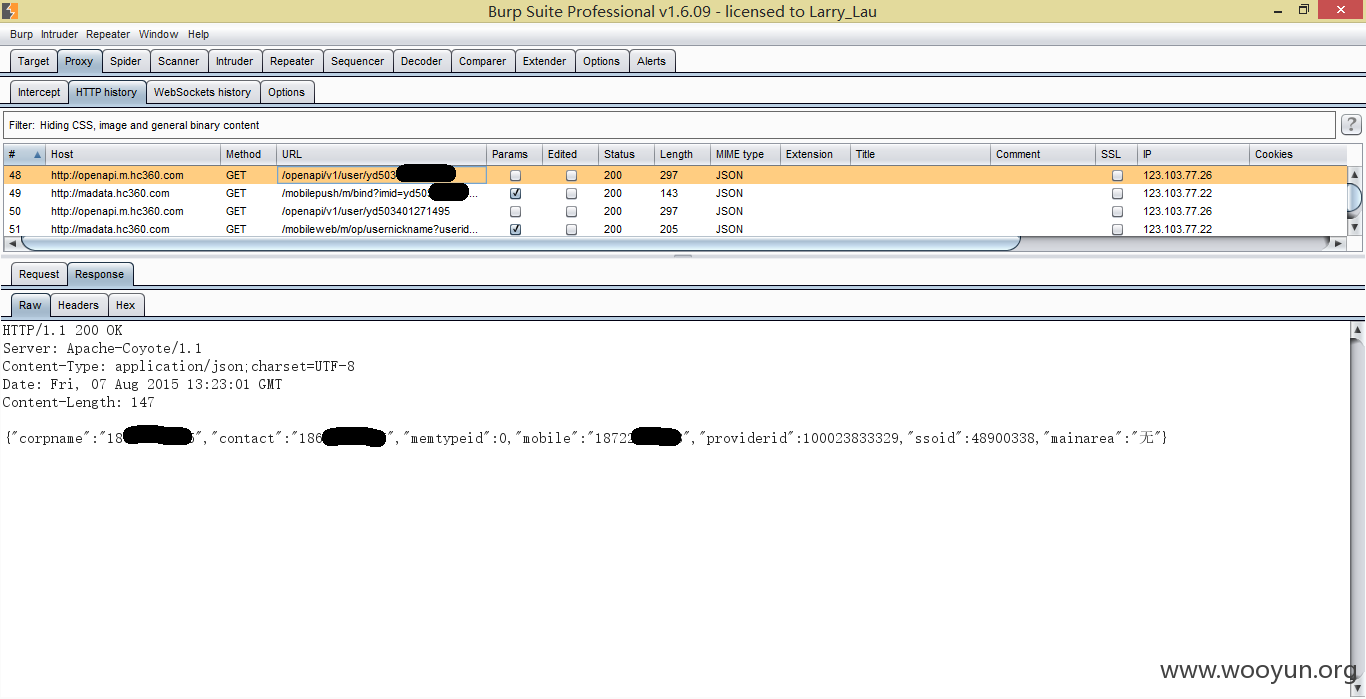Select row 51 /mobileweb/m/op/usernickname URL

pyautogui.click(x=380, y=229)
